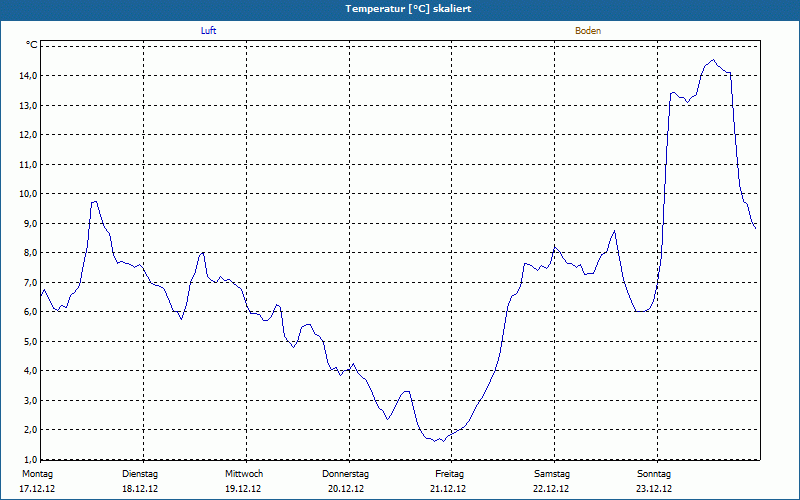This screenshot has height=500, width=800.
Task: Select the blue 'Luft' legend label
Action: click(x=208, y=31)
